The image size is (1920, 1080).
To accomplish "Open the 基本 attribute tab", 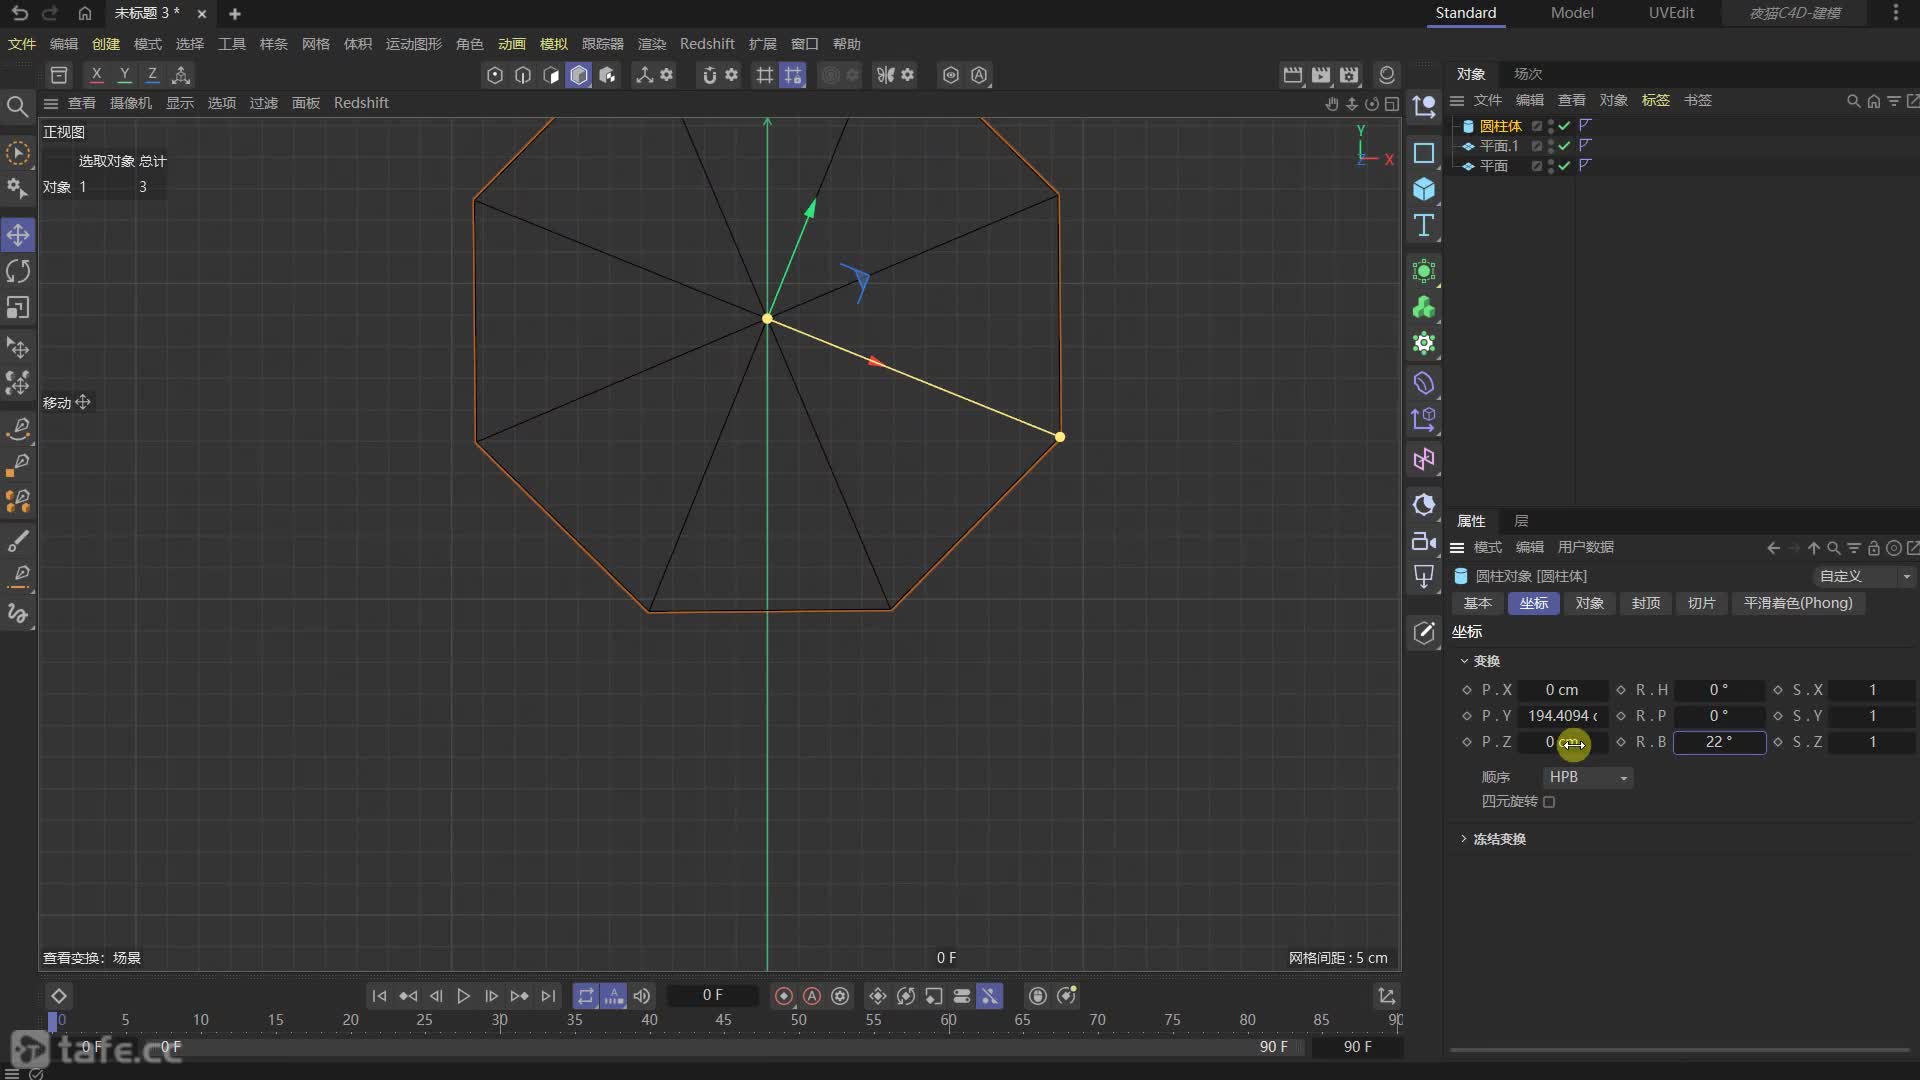I will 1477,603.
